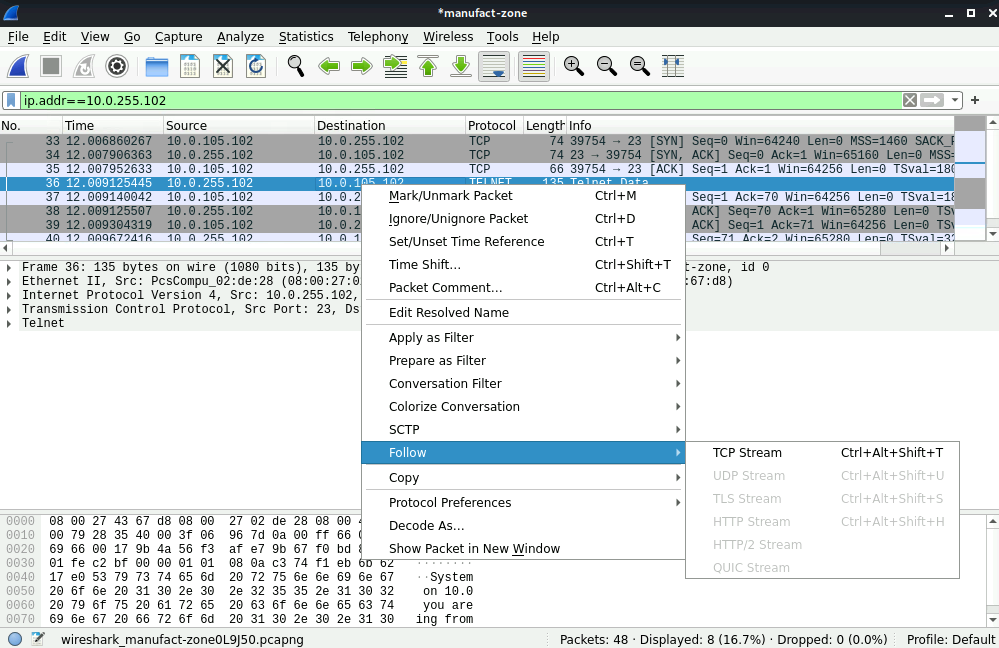Open the Copy submenu

(523, 478)
